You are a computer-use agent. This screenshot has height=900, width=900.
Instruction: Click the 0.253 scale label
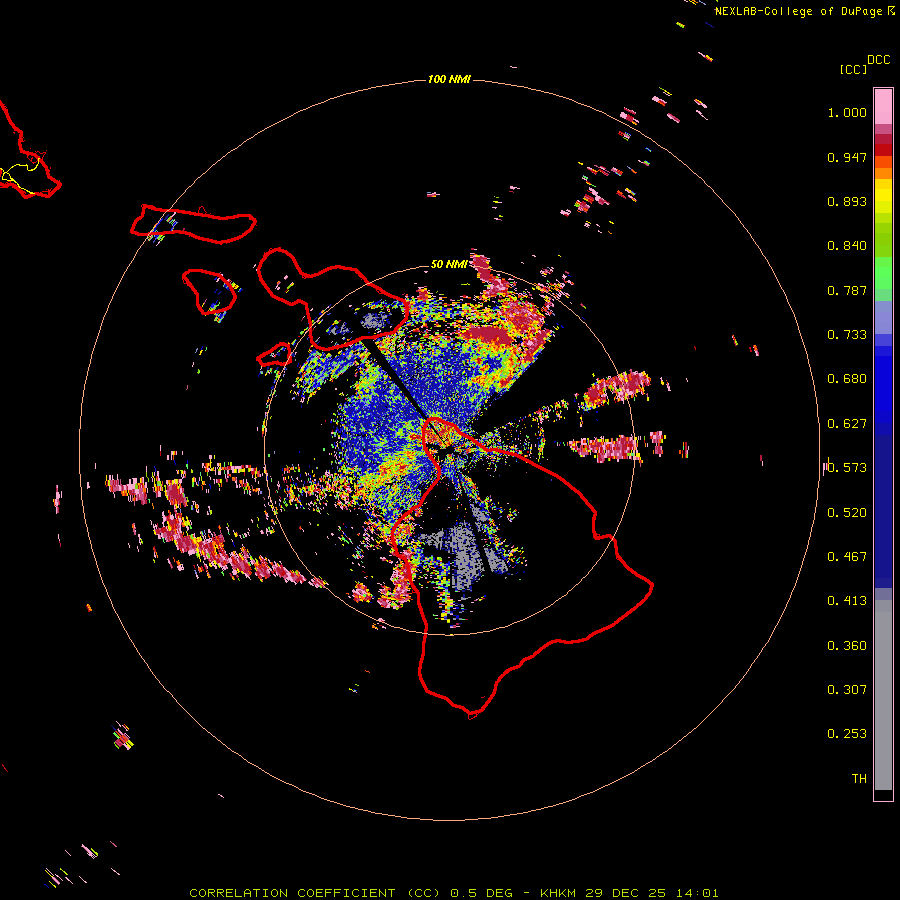click(x=847, y=734)
